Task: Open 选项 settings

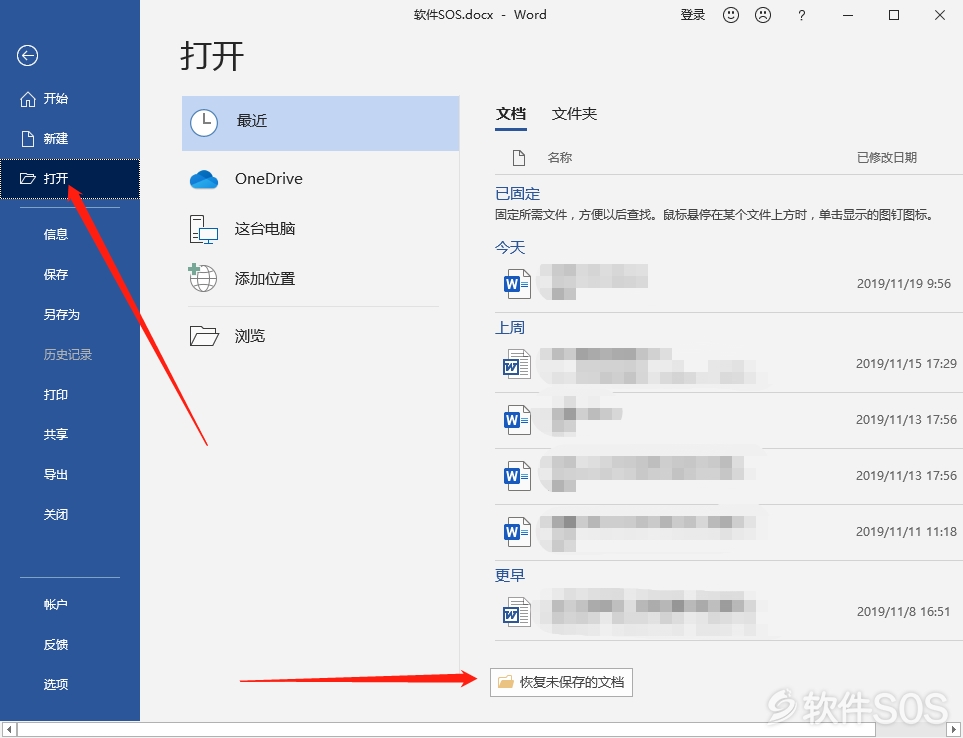Action: (x=56, y=685)
